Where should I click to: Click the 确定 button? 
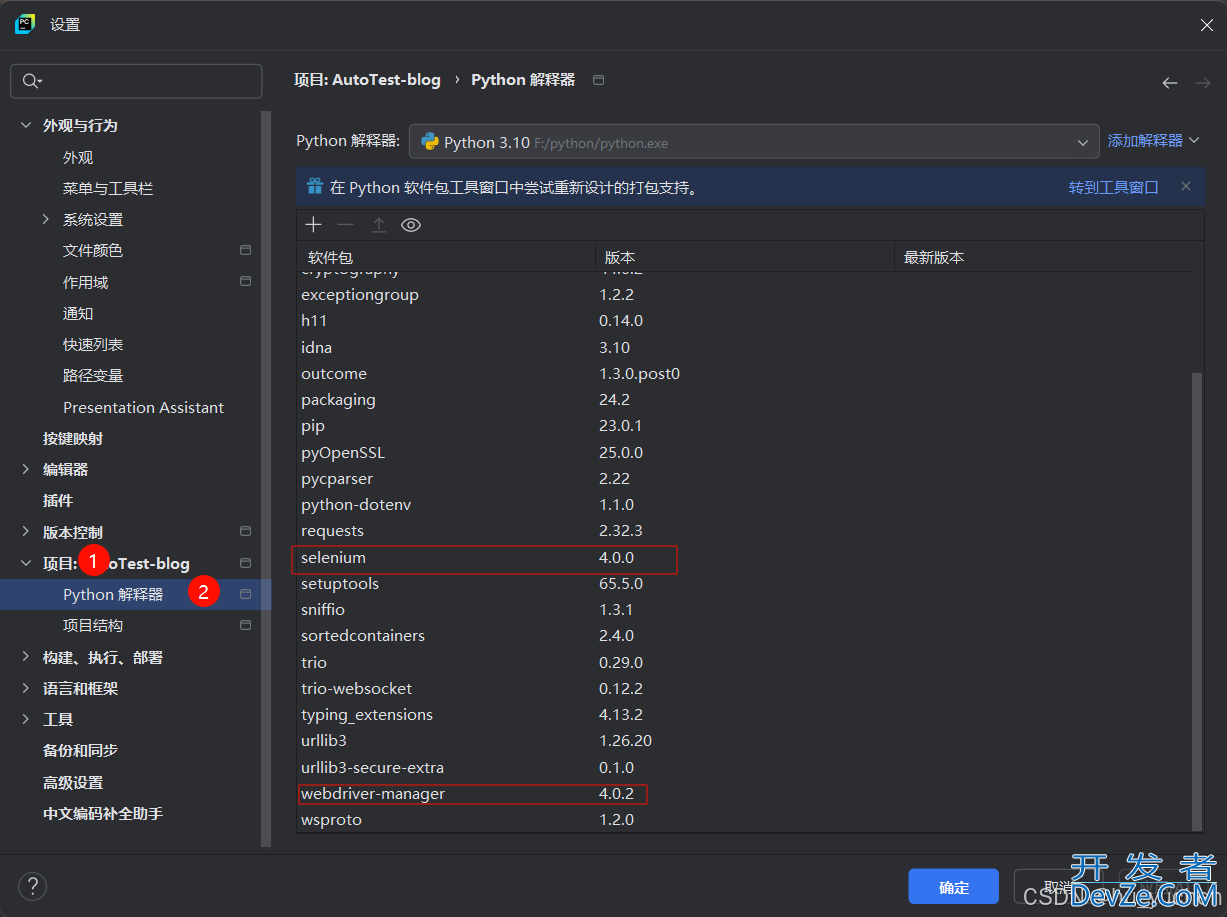tap(953, 887)
